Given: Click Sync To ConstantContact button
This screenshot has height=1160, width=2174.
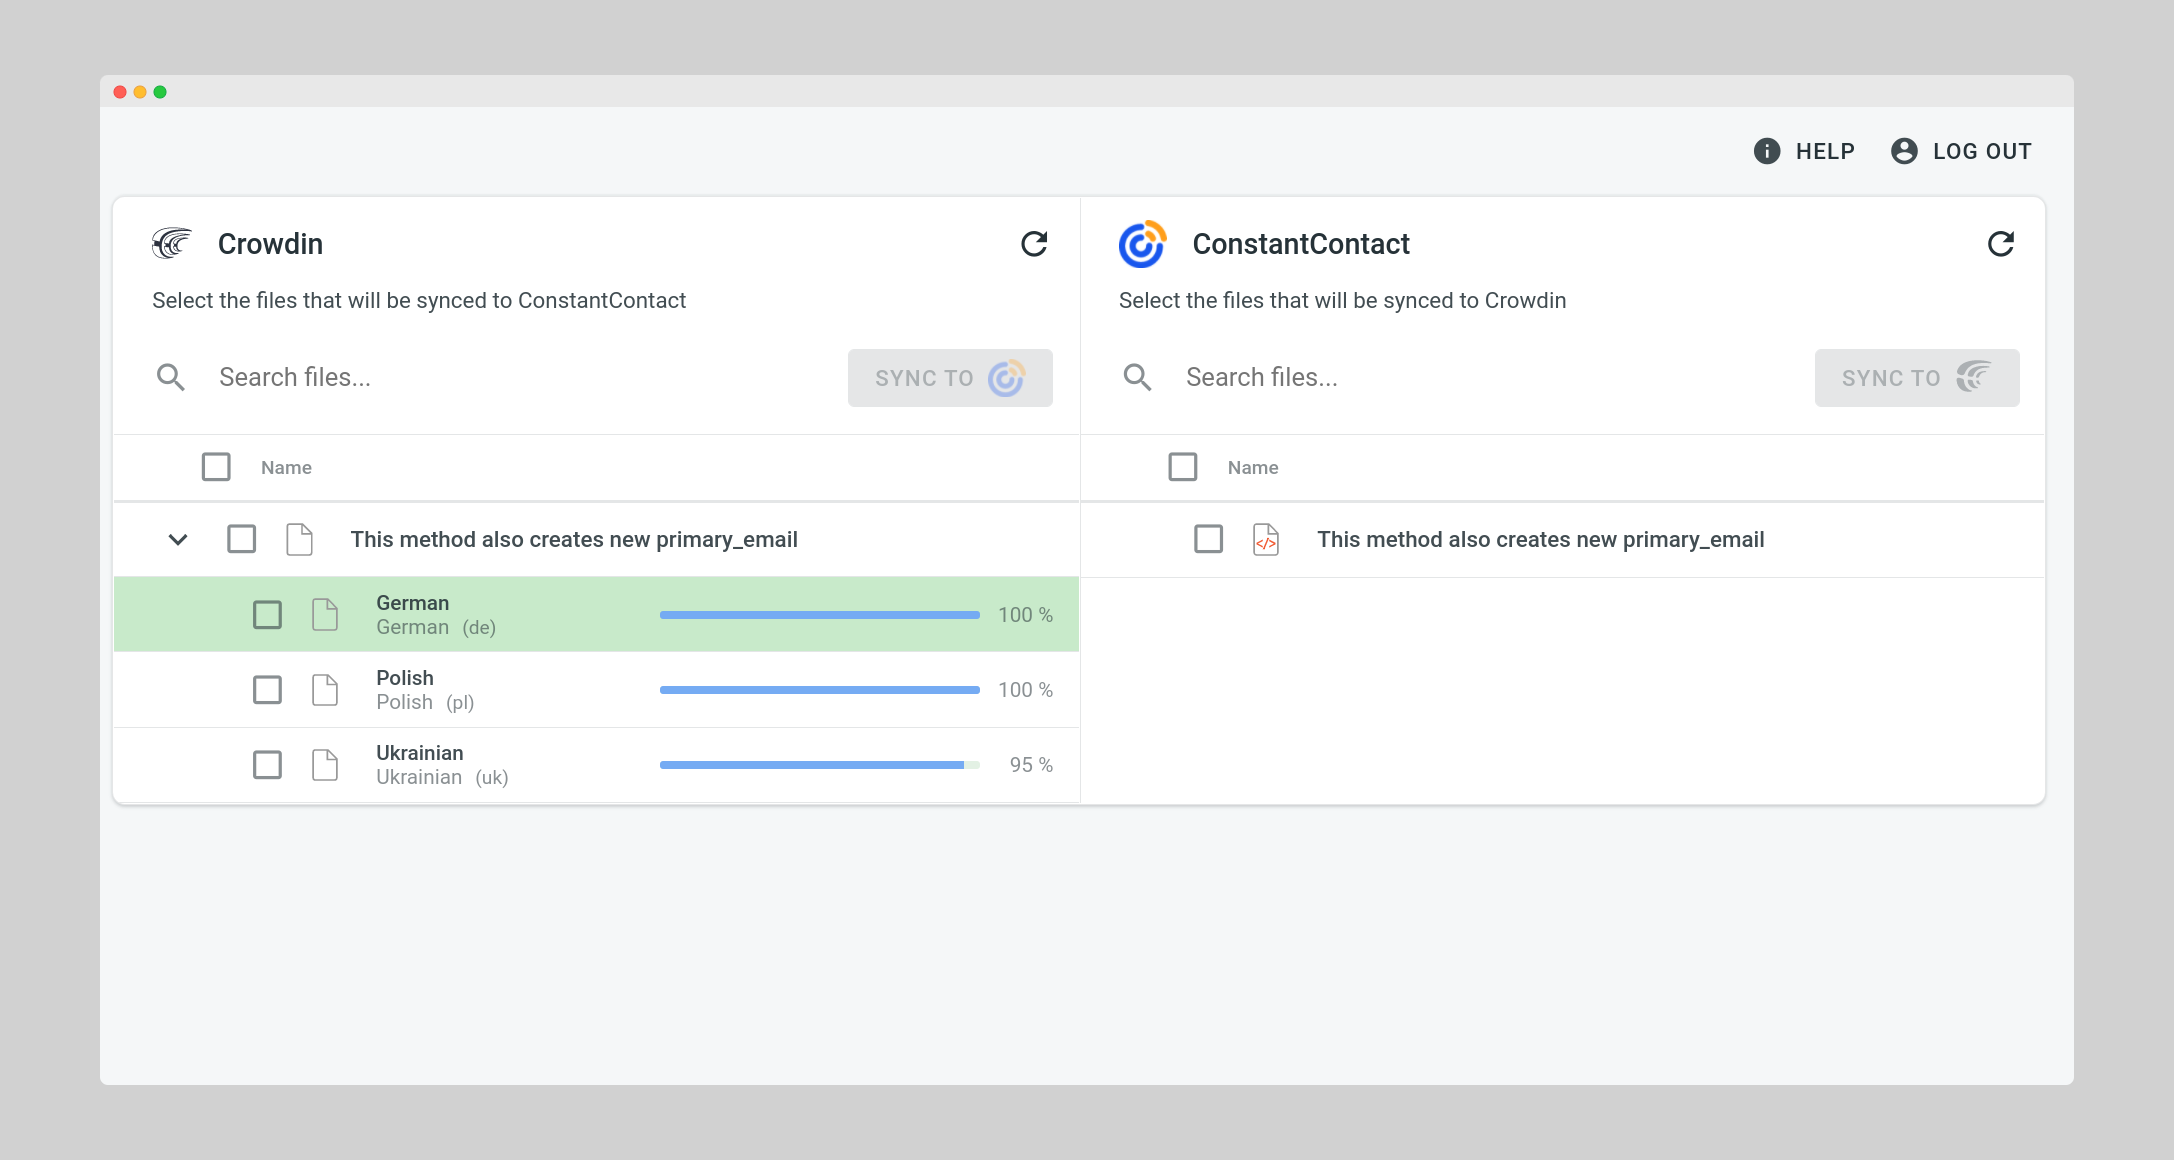Looking at the screenshot, I should click(x=950, y=378).
